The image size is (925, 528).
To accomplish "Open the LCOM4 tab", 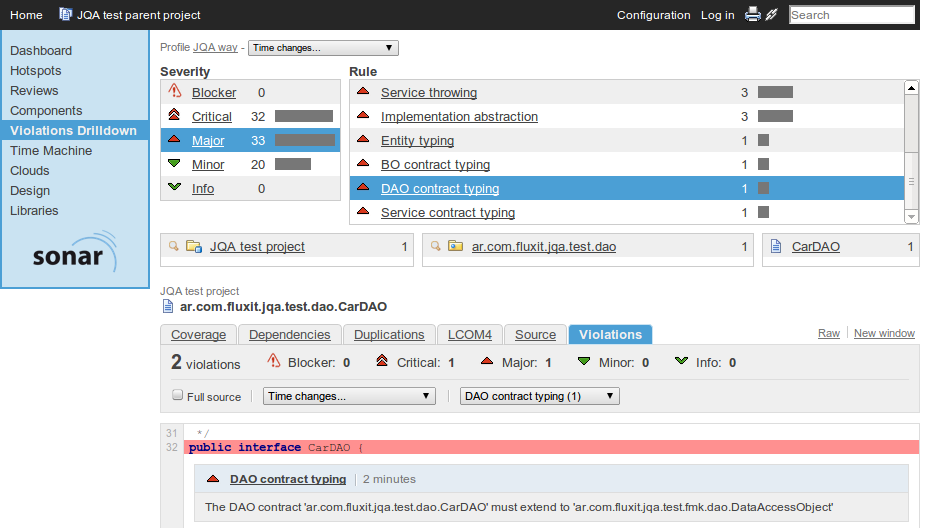I will click(x=470, y=334).
